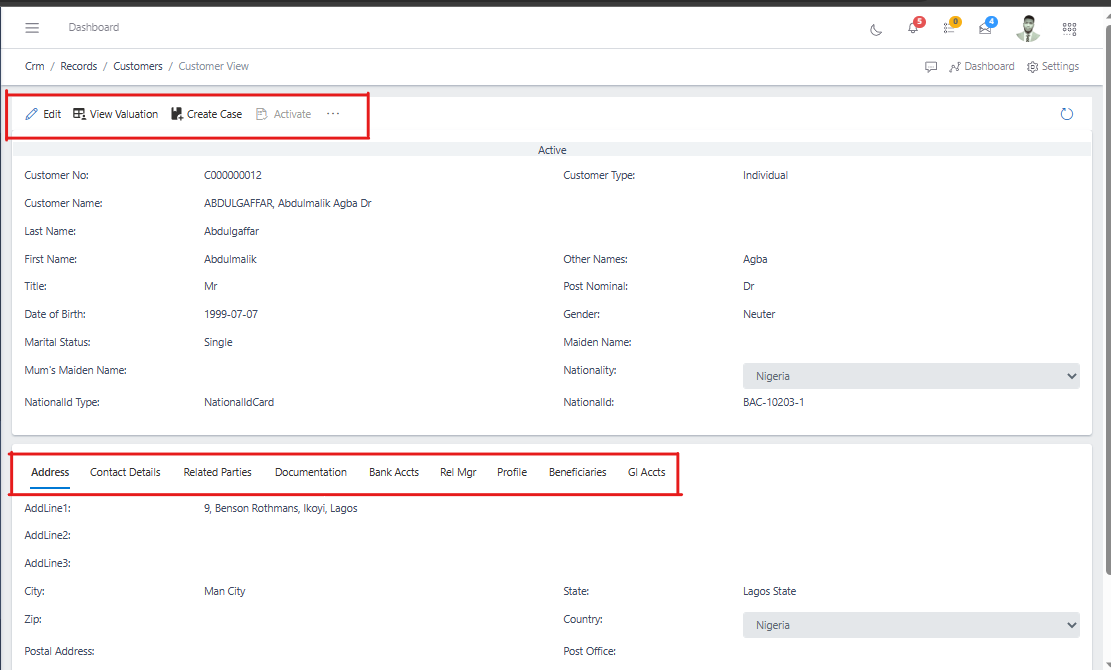Screen dimensions: 1111x670
Task: Toggle dark mode with the moon icon
Action: pyautogui.click(x=876, y=29)
